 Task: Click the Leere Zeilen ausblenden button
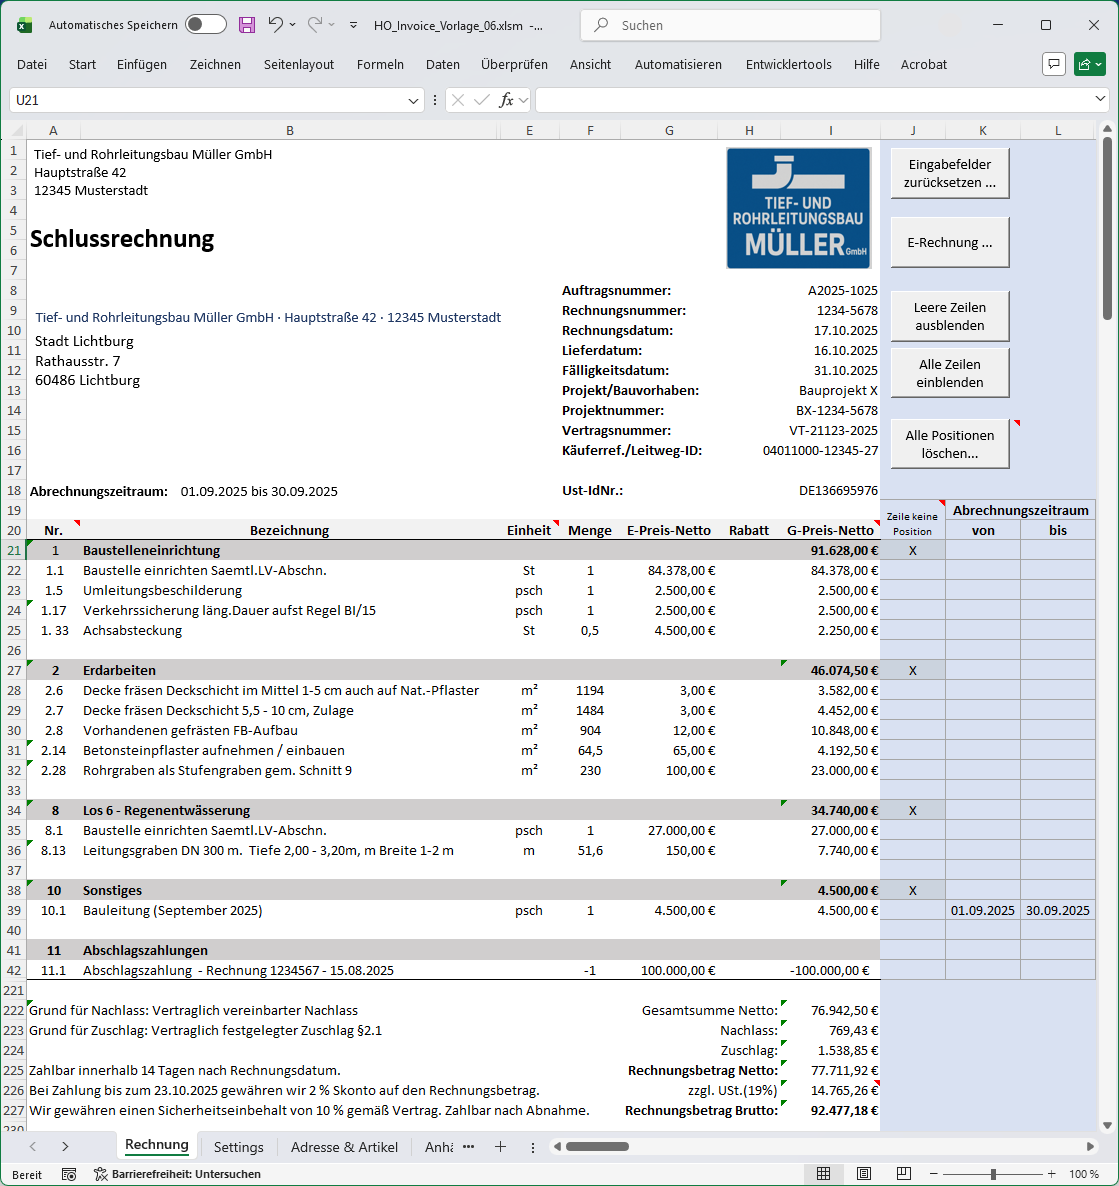pos(950,316)
